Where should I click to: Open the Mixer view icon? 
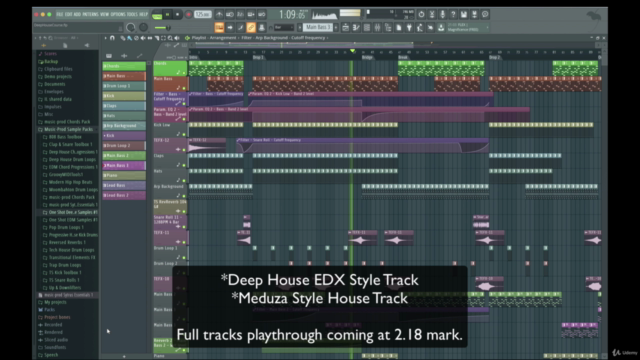377,28
